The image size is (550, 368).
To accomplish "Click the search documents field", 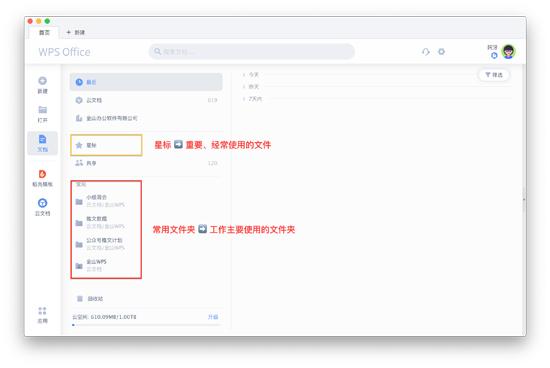I will [252, 52].
